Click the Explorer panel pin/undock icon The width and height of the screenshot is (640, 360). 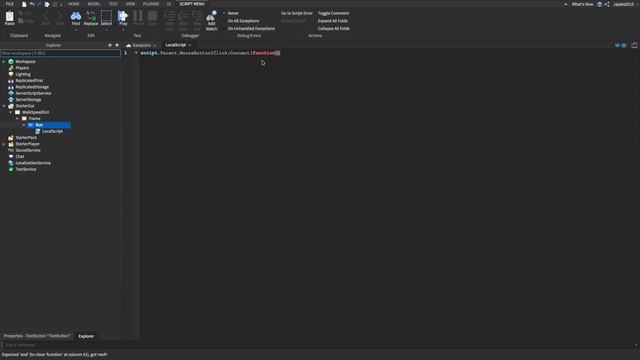[110, 45]
